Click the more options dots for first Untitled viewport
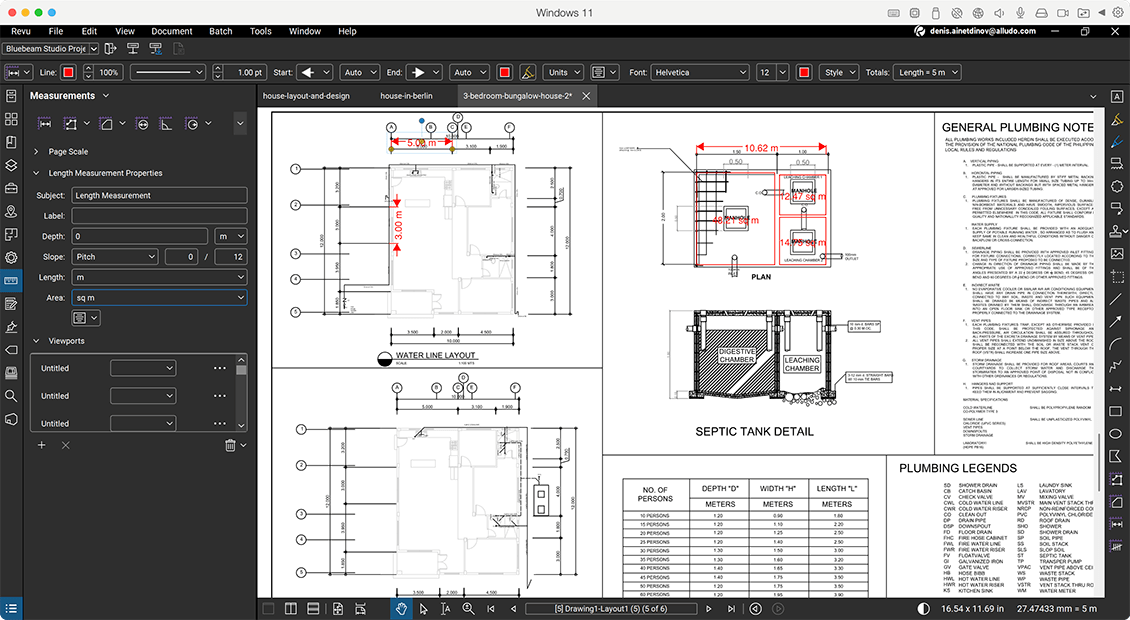Image resolution: width=1130 pixels, height=620 pixels. click(x=220, y=368)
